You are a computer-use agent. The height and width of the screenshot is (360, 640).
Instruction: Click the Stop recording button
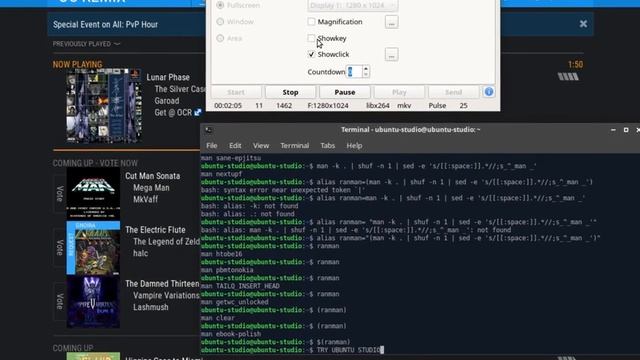pyautogui.click(x=290, y=92)
